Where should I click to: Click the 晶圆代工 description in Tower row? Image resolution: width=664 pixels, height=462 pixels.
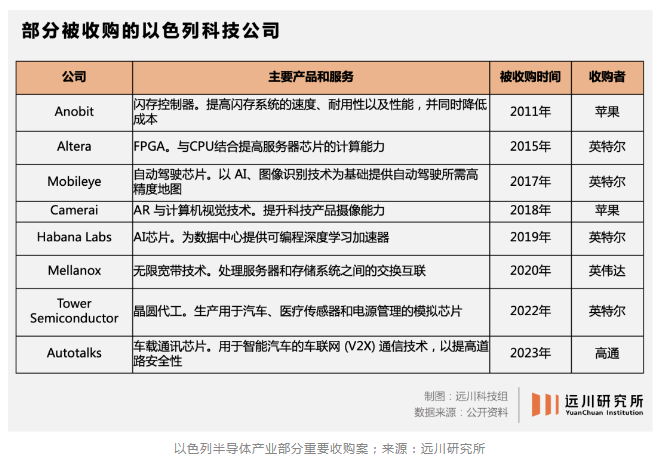[311, 311]
